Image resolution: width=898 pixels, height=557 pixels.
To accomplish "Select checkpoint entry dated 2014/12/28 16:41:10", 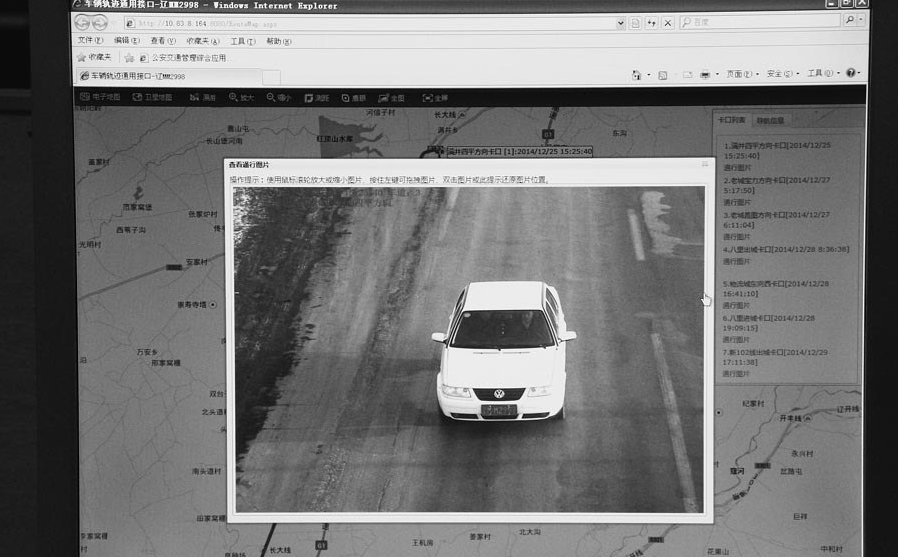I will (775, 289).
